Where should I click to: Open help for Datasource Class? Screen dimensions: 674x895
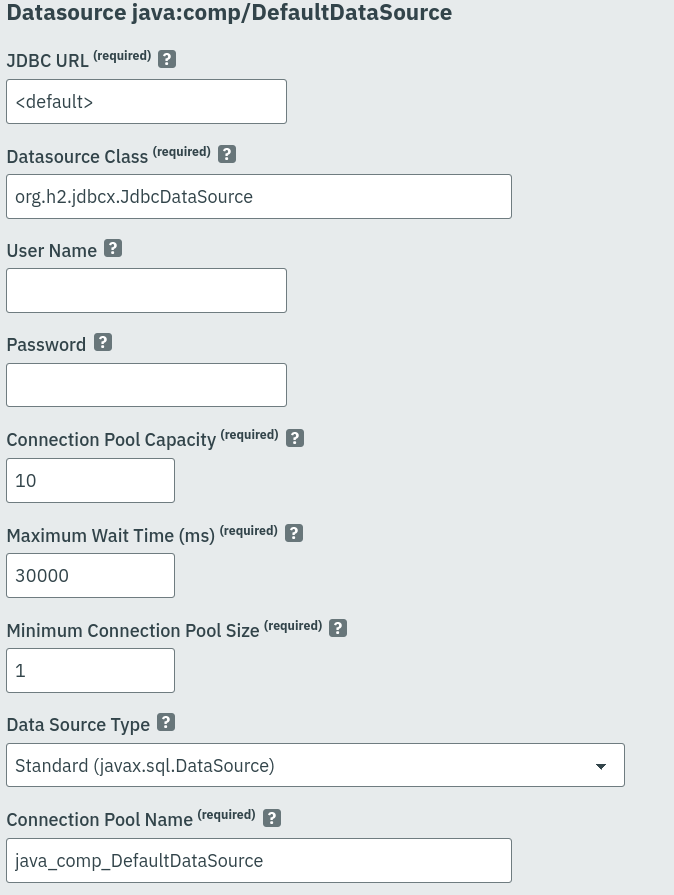(227, 154)
